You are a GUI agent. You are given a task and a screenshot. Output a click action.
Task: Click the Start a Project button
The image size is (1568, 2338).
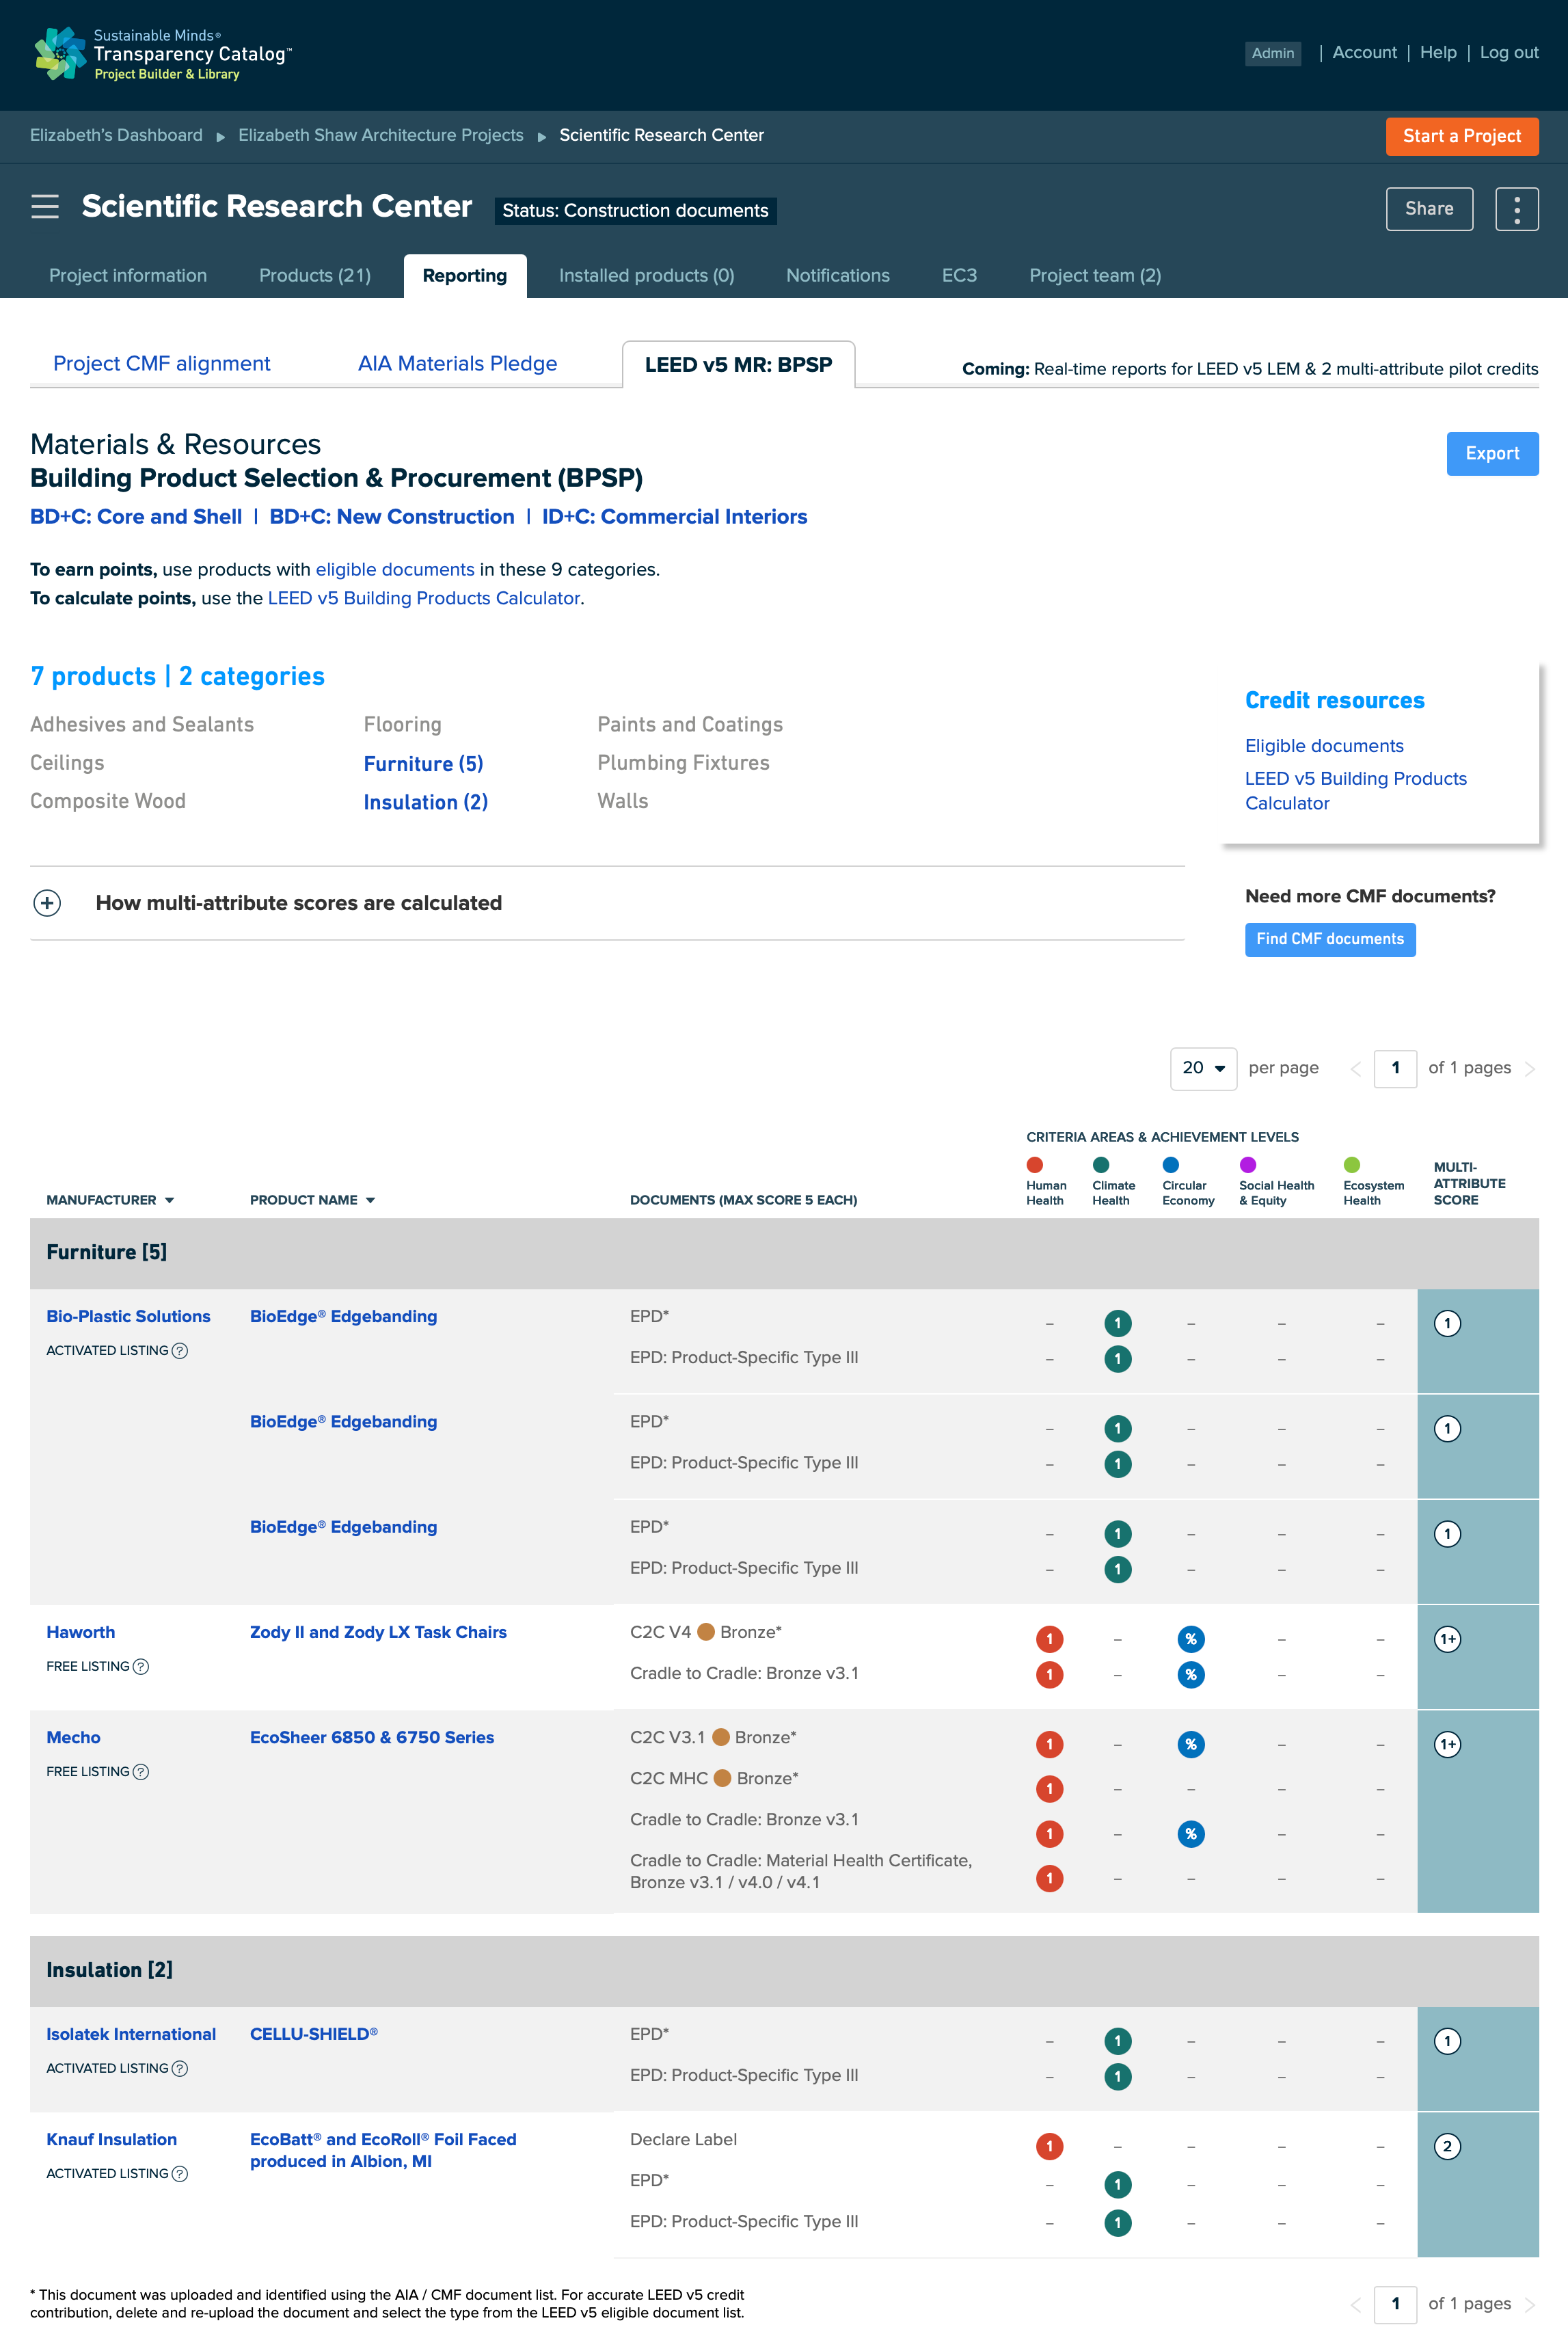point(1461,136)
